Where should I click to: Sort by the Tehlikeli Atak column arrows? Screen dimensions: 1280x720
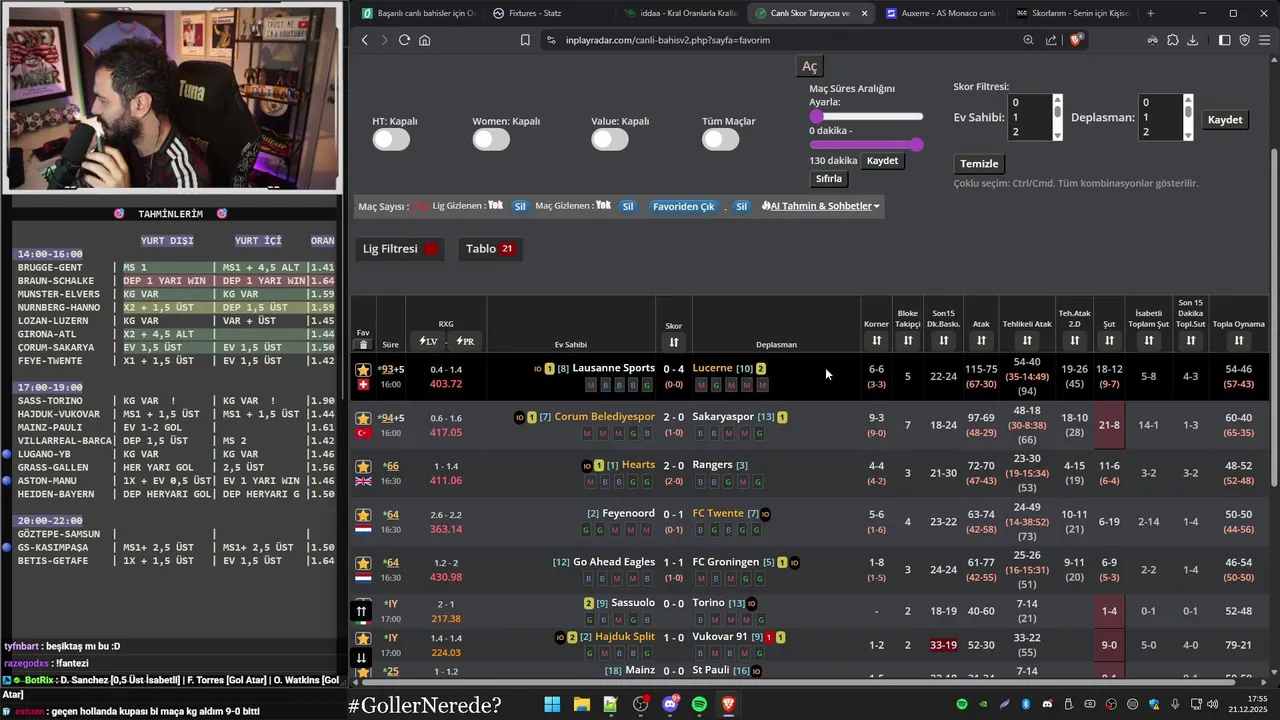(1027, 341)
